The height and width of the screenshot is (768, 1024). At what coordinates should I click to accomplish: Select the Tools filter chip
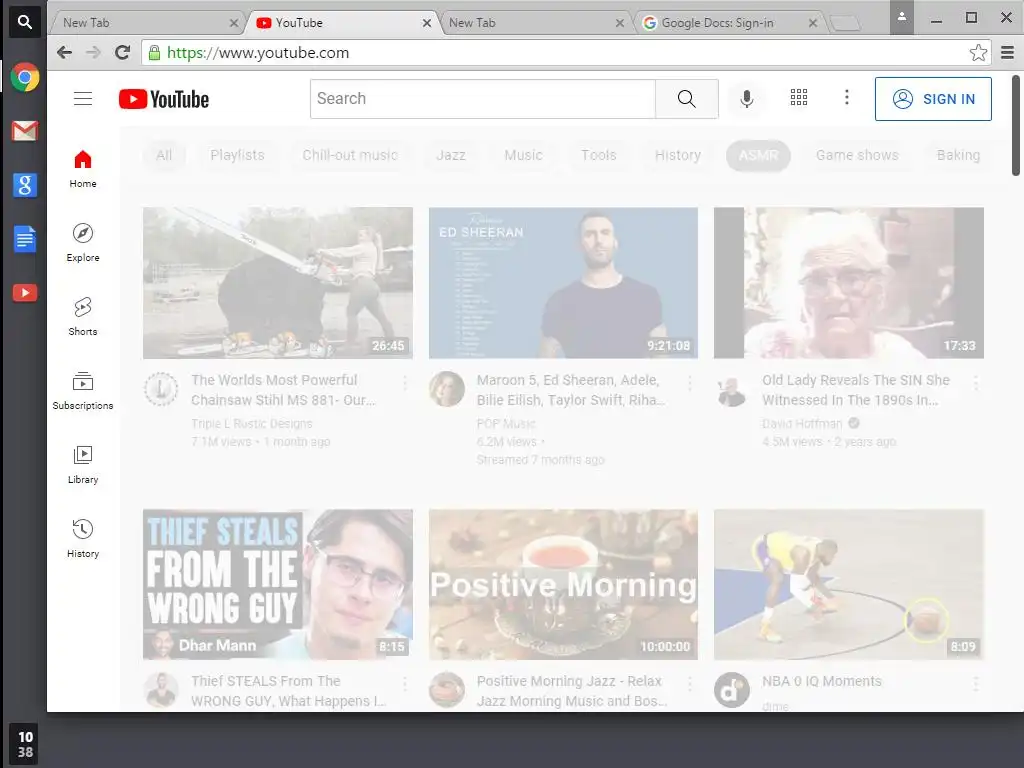click(599, 155)
